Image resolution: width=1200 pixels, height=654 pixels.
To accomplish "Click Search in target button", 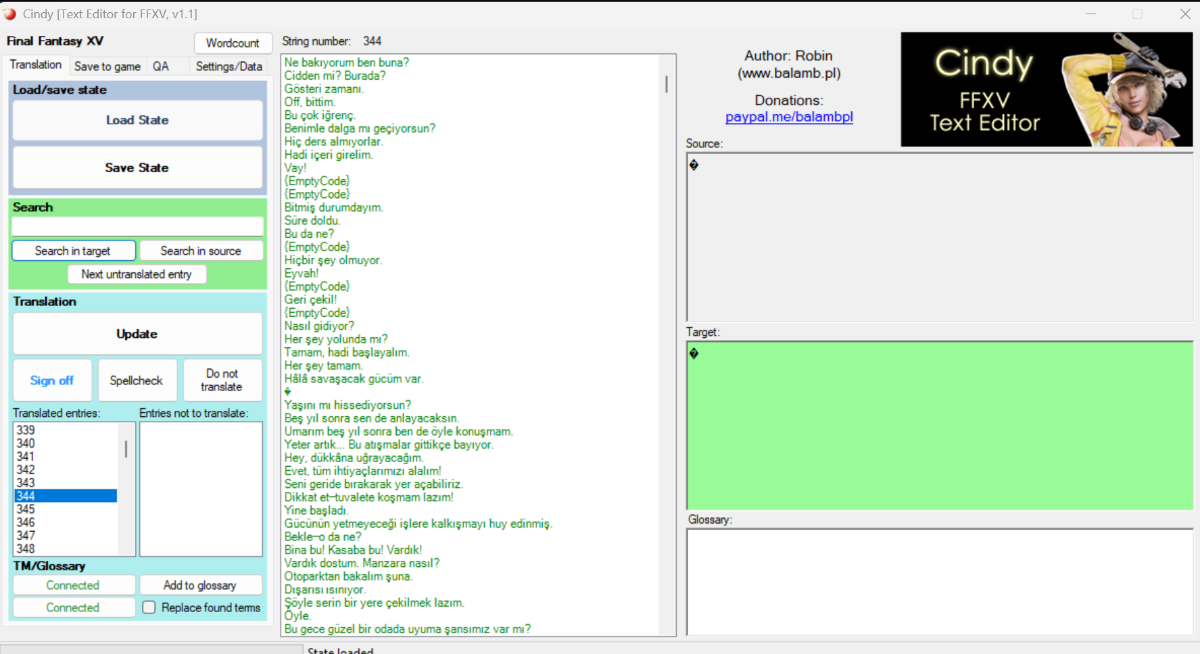I will (72, 251).
